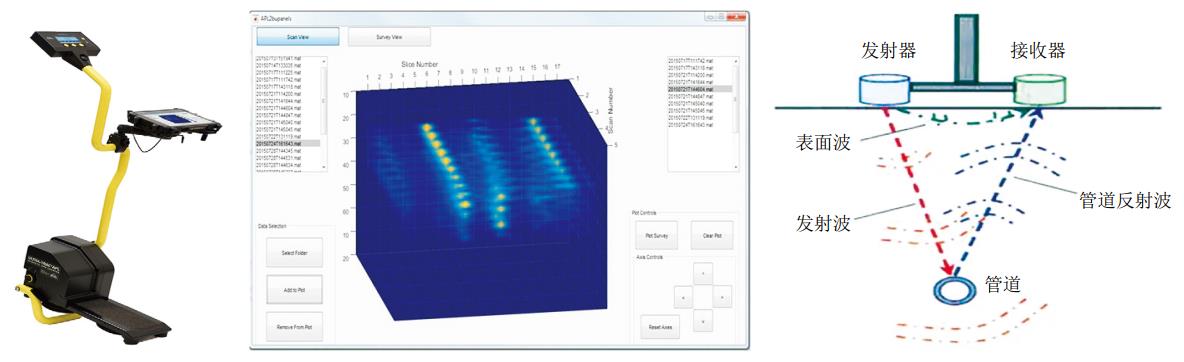This screenshot has width=1184, height=362.
Task: Click the Select Folder button
Action: (x=294, y=252)
